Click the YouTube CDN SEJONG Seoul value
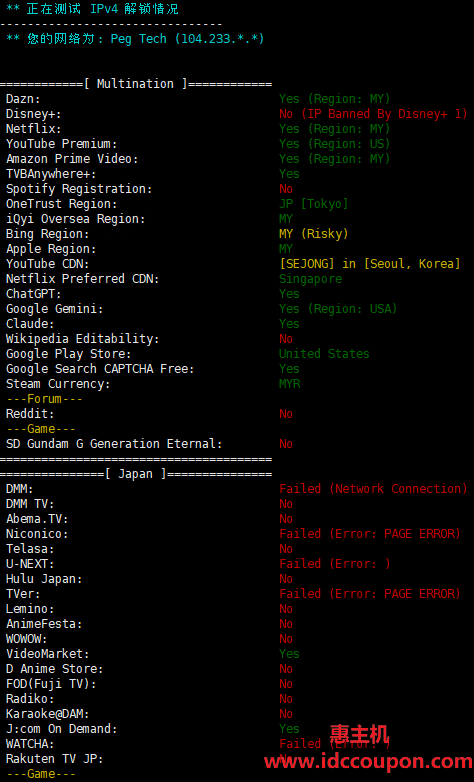Screen dimensions: 474x782 [369, 264]
